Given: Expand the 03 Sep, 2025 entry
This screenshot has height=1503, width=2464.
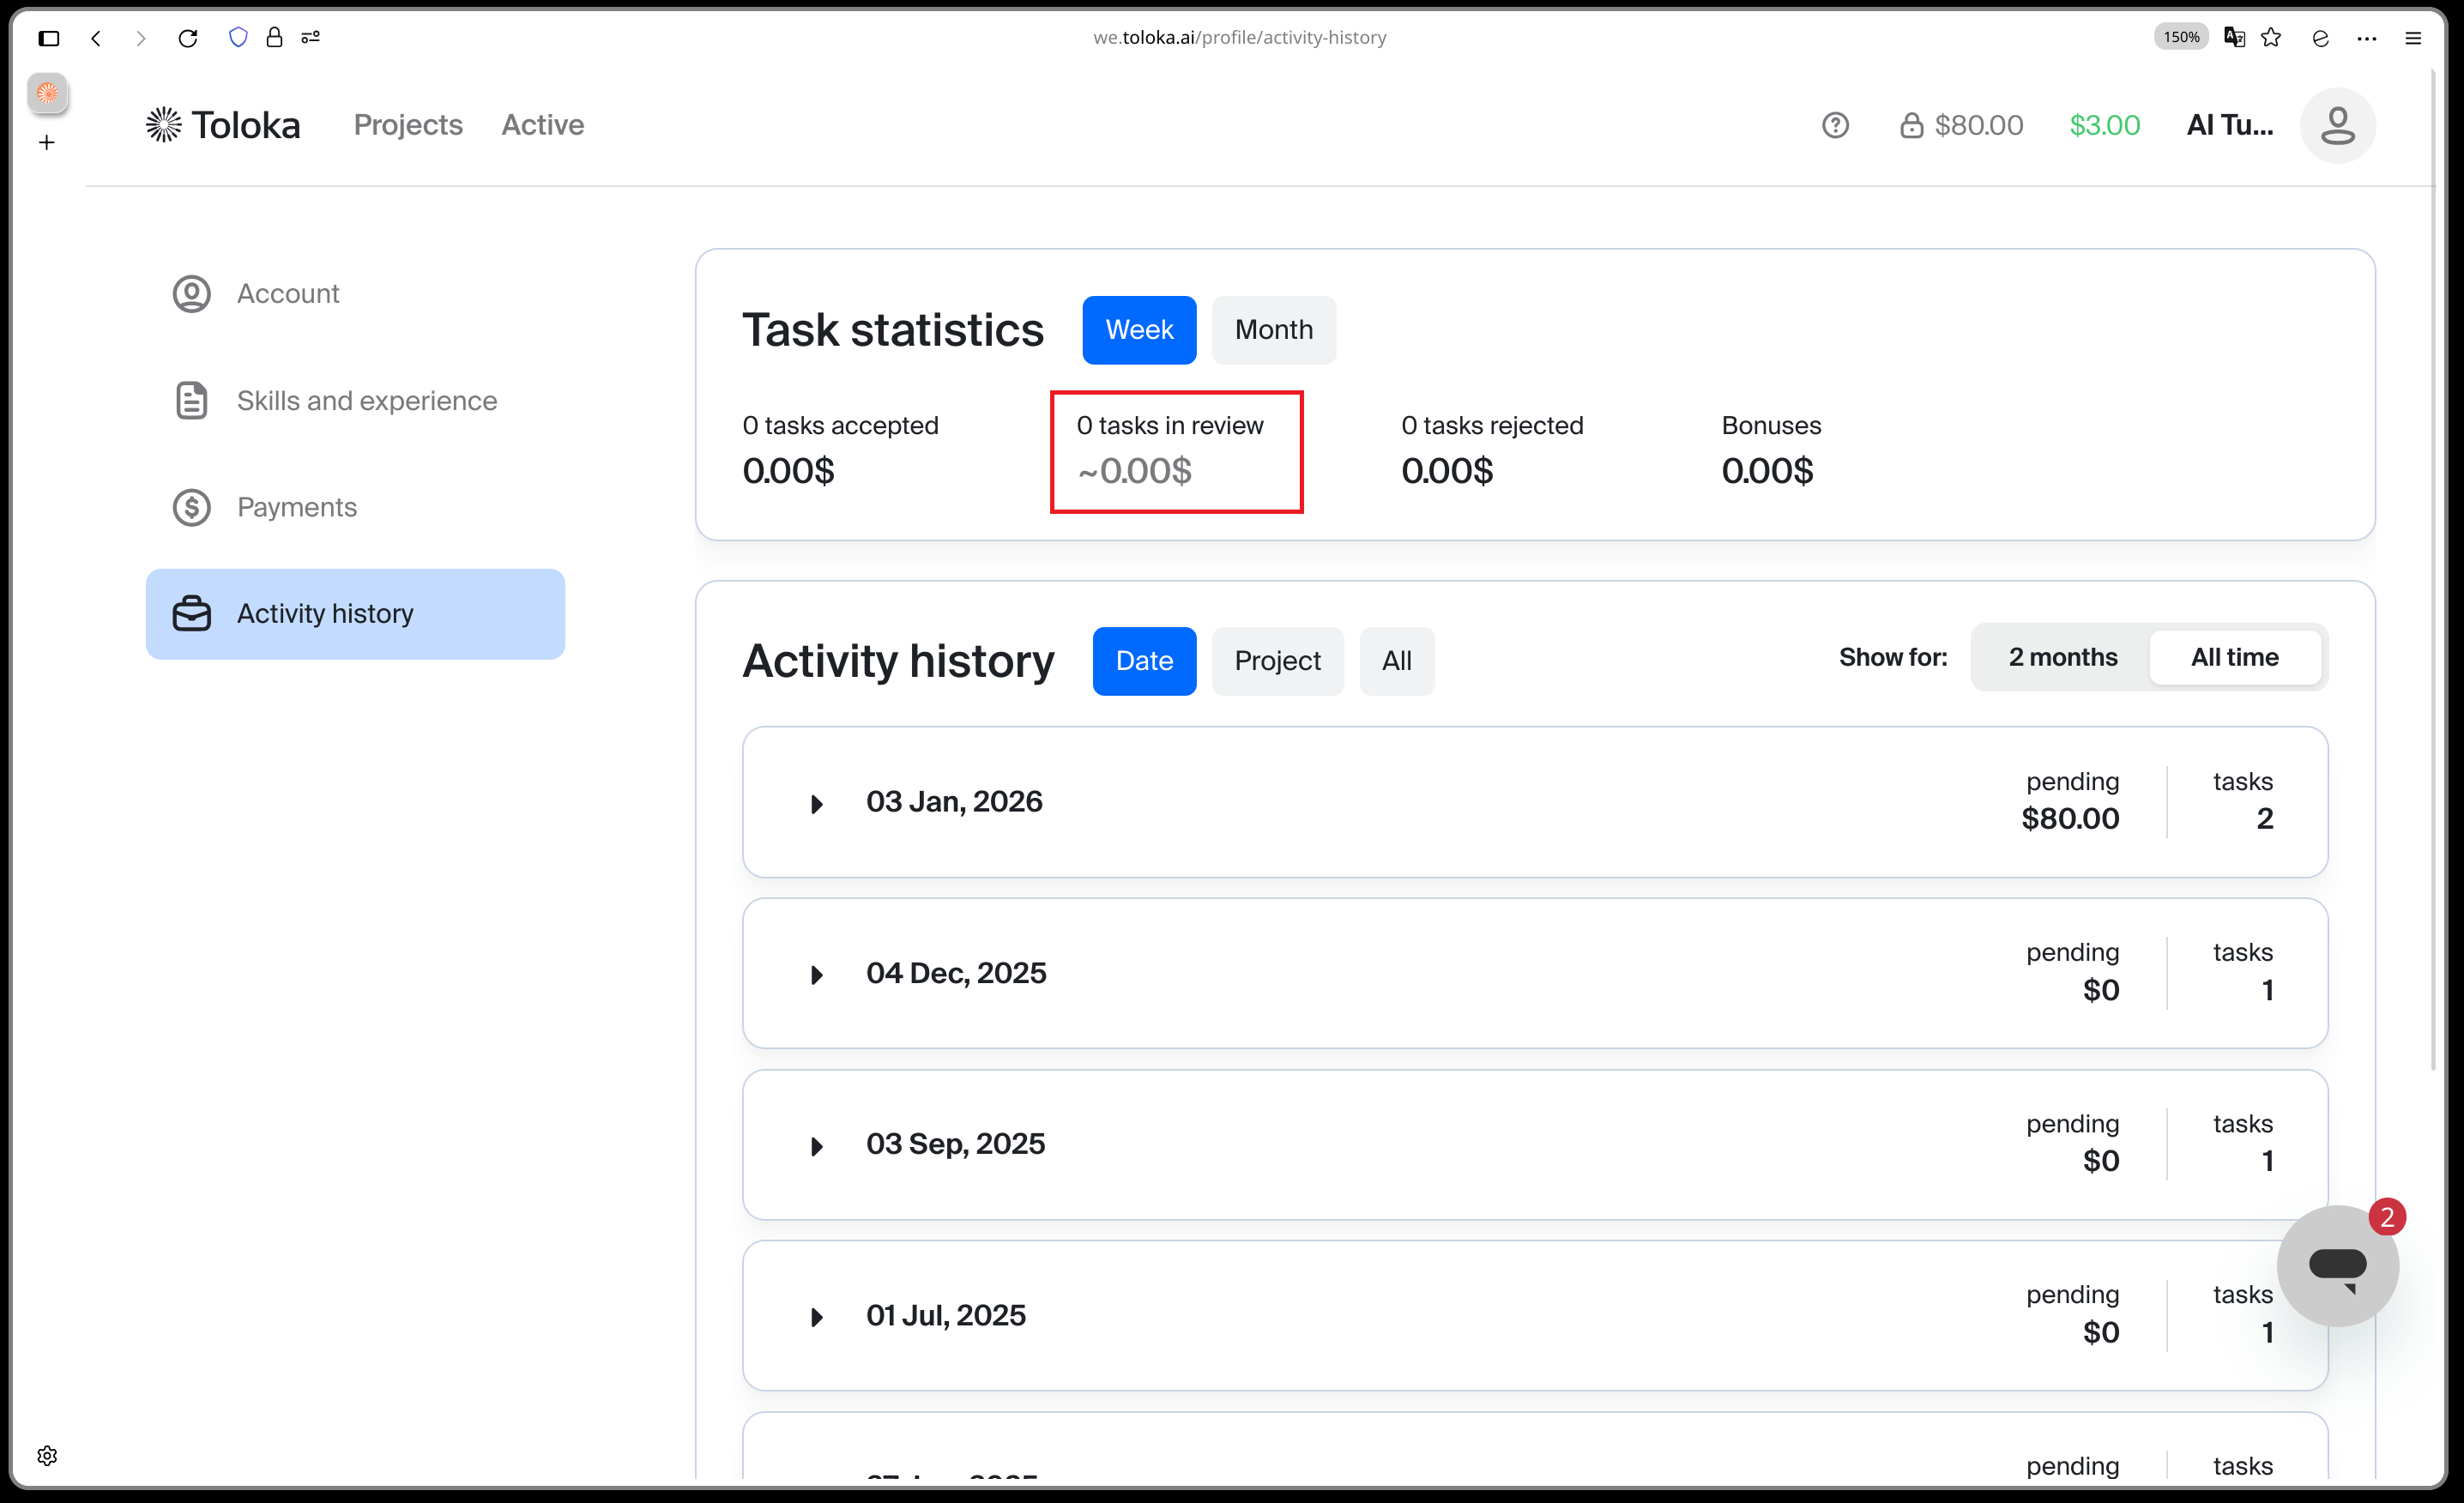Looking at the screenshot, I should [x=816, y=1146].
